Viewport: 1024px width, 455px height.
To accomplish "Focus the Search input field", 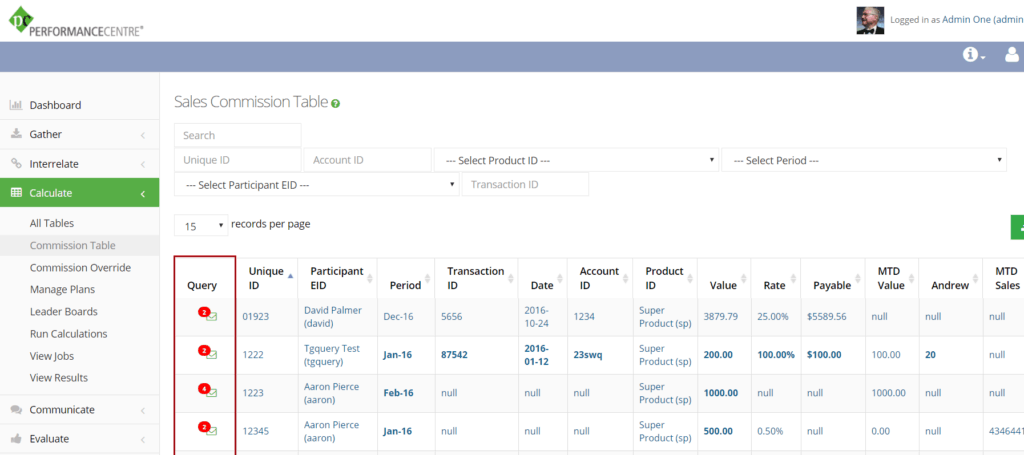I will (x=238, y=135).
